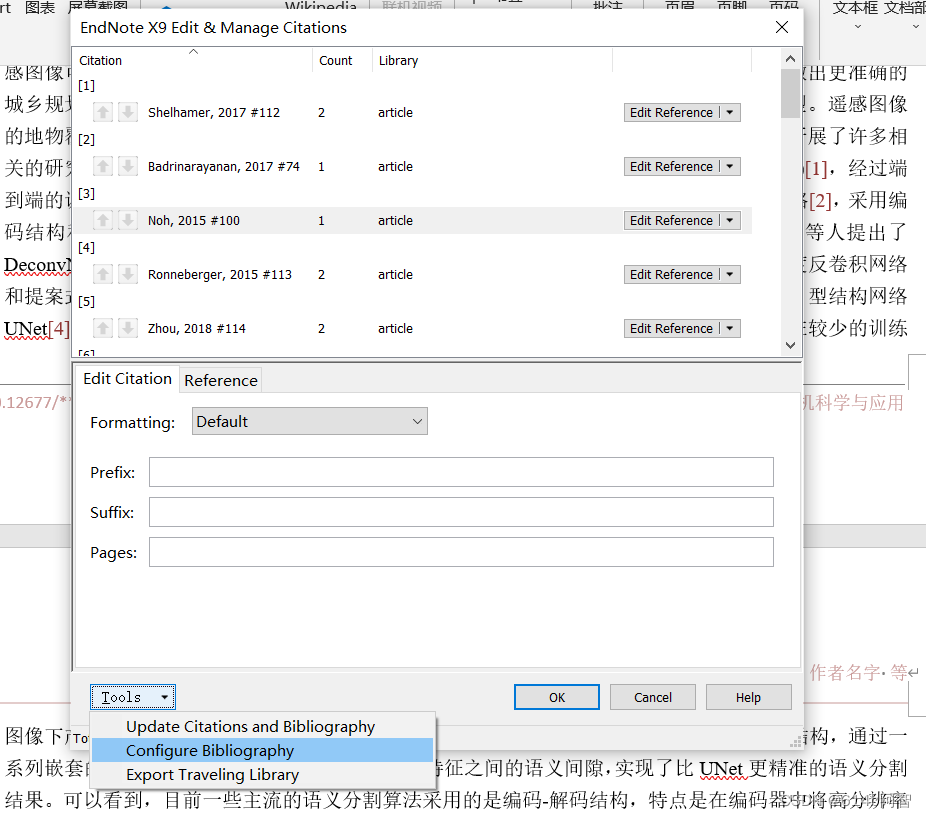926x818 pixels.
Task: Move Badrinarayanan, 2017 citation down
Action: click(128, 166)
